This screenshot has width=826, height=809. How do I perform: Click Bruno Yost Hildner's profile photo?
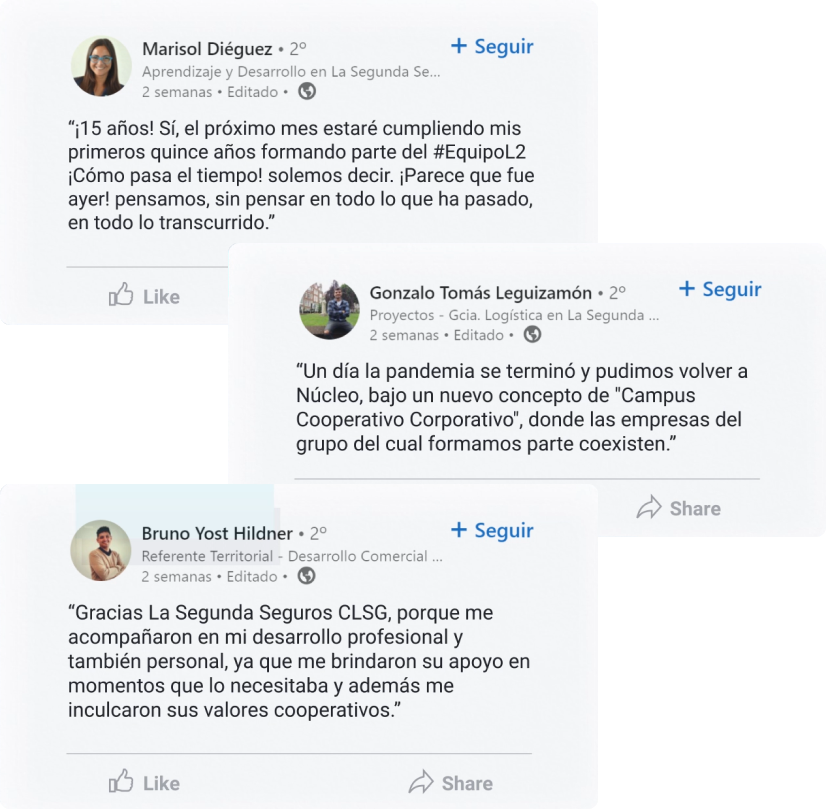pos(101,550)
